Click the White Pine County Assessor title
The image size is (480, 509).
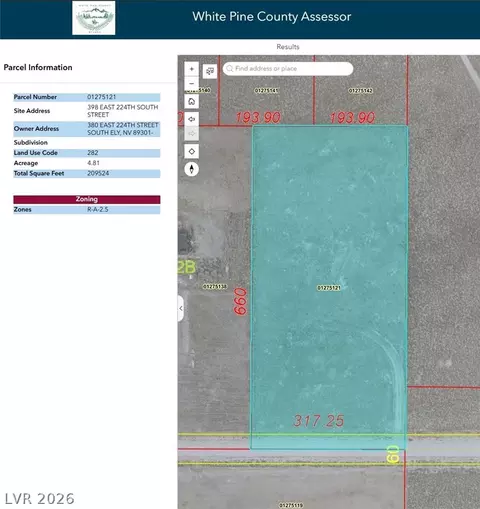[x=272, y=17]
